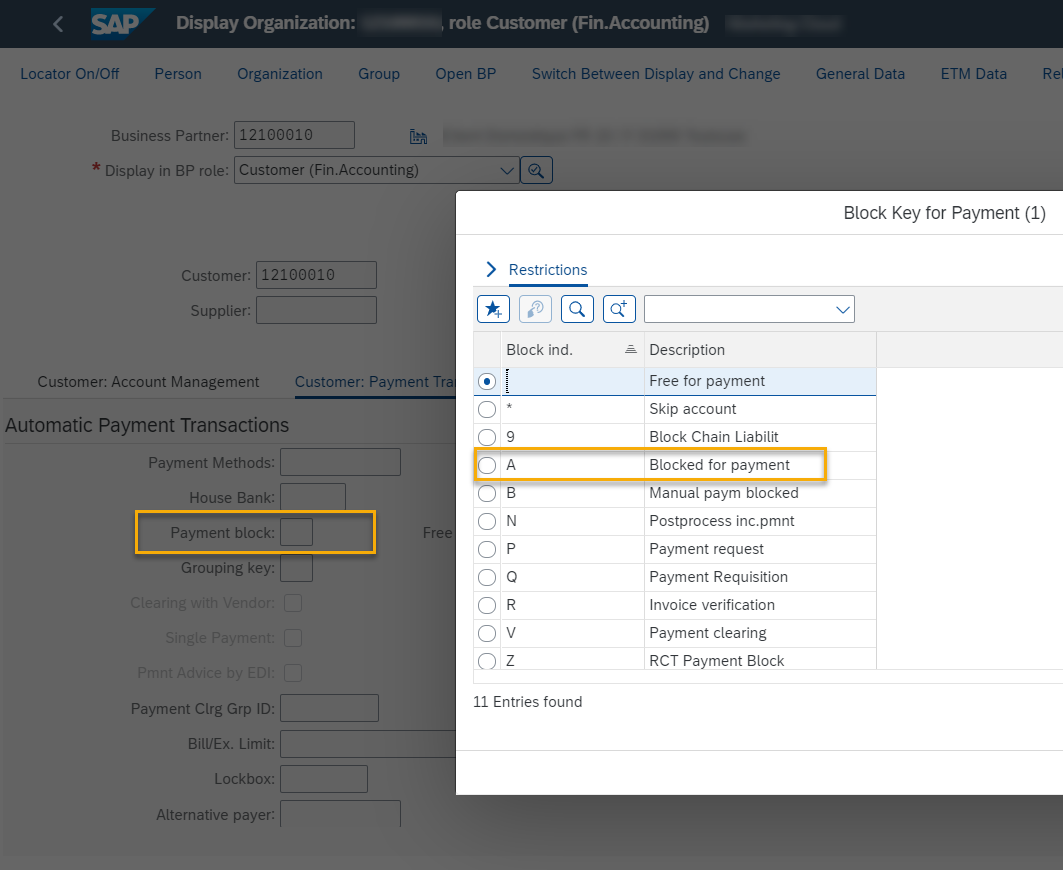Click Switch Between Display and Change

(x=656, y=74)
